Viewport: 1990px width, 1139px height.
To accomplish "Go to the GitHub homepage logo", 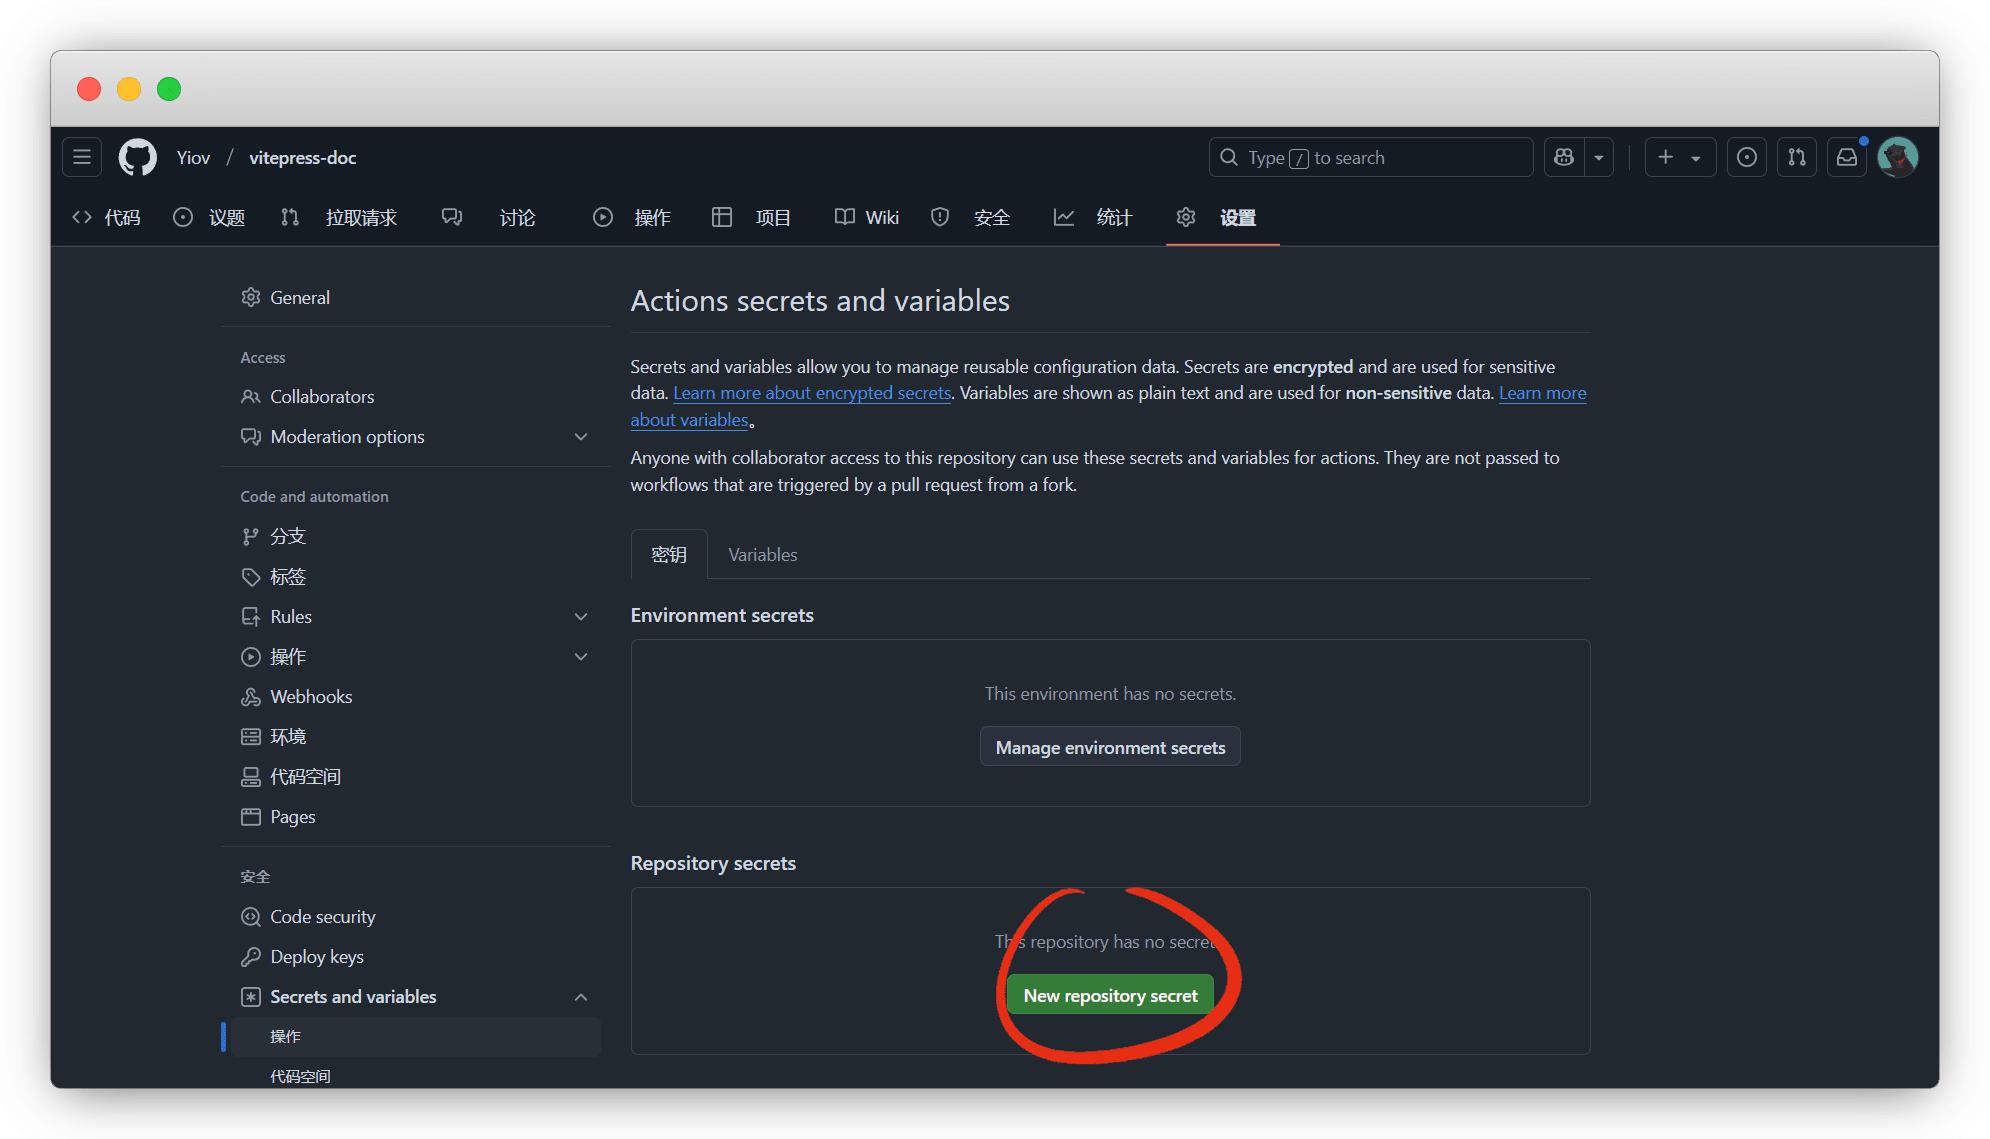I will (x=138, y=157).
